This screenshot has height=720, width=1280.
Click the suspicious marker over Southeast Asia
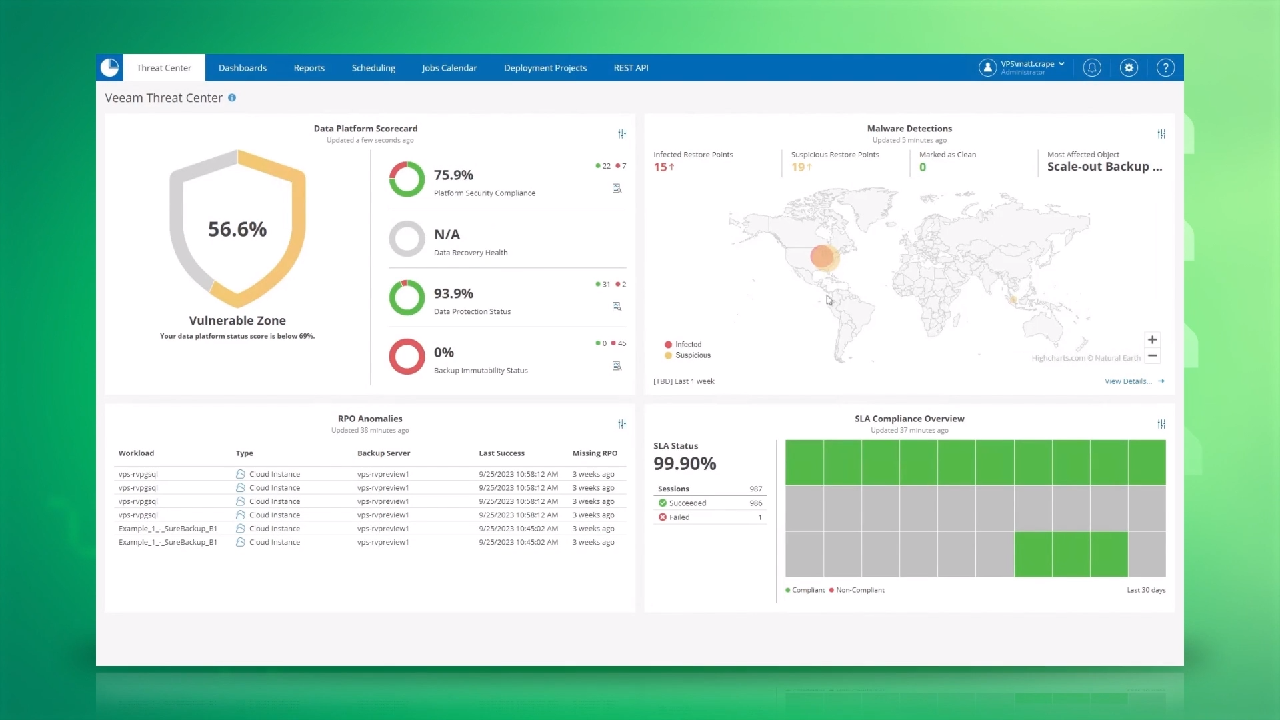(x=1012, y=299)
